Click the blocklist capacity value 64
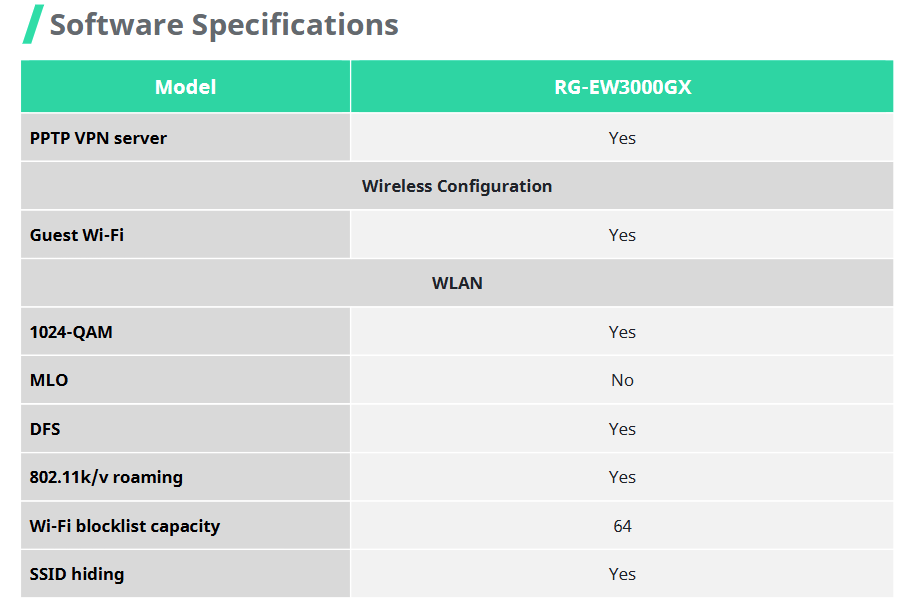 pyautogui.click(x=622, y=526)
